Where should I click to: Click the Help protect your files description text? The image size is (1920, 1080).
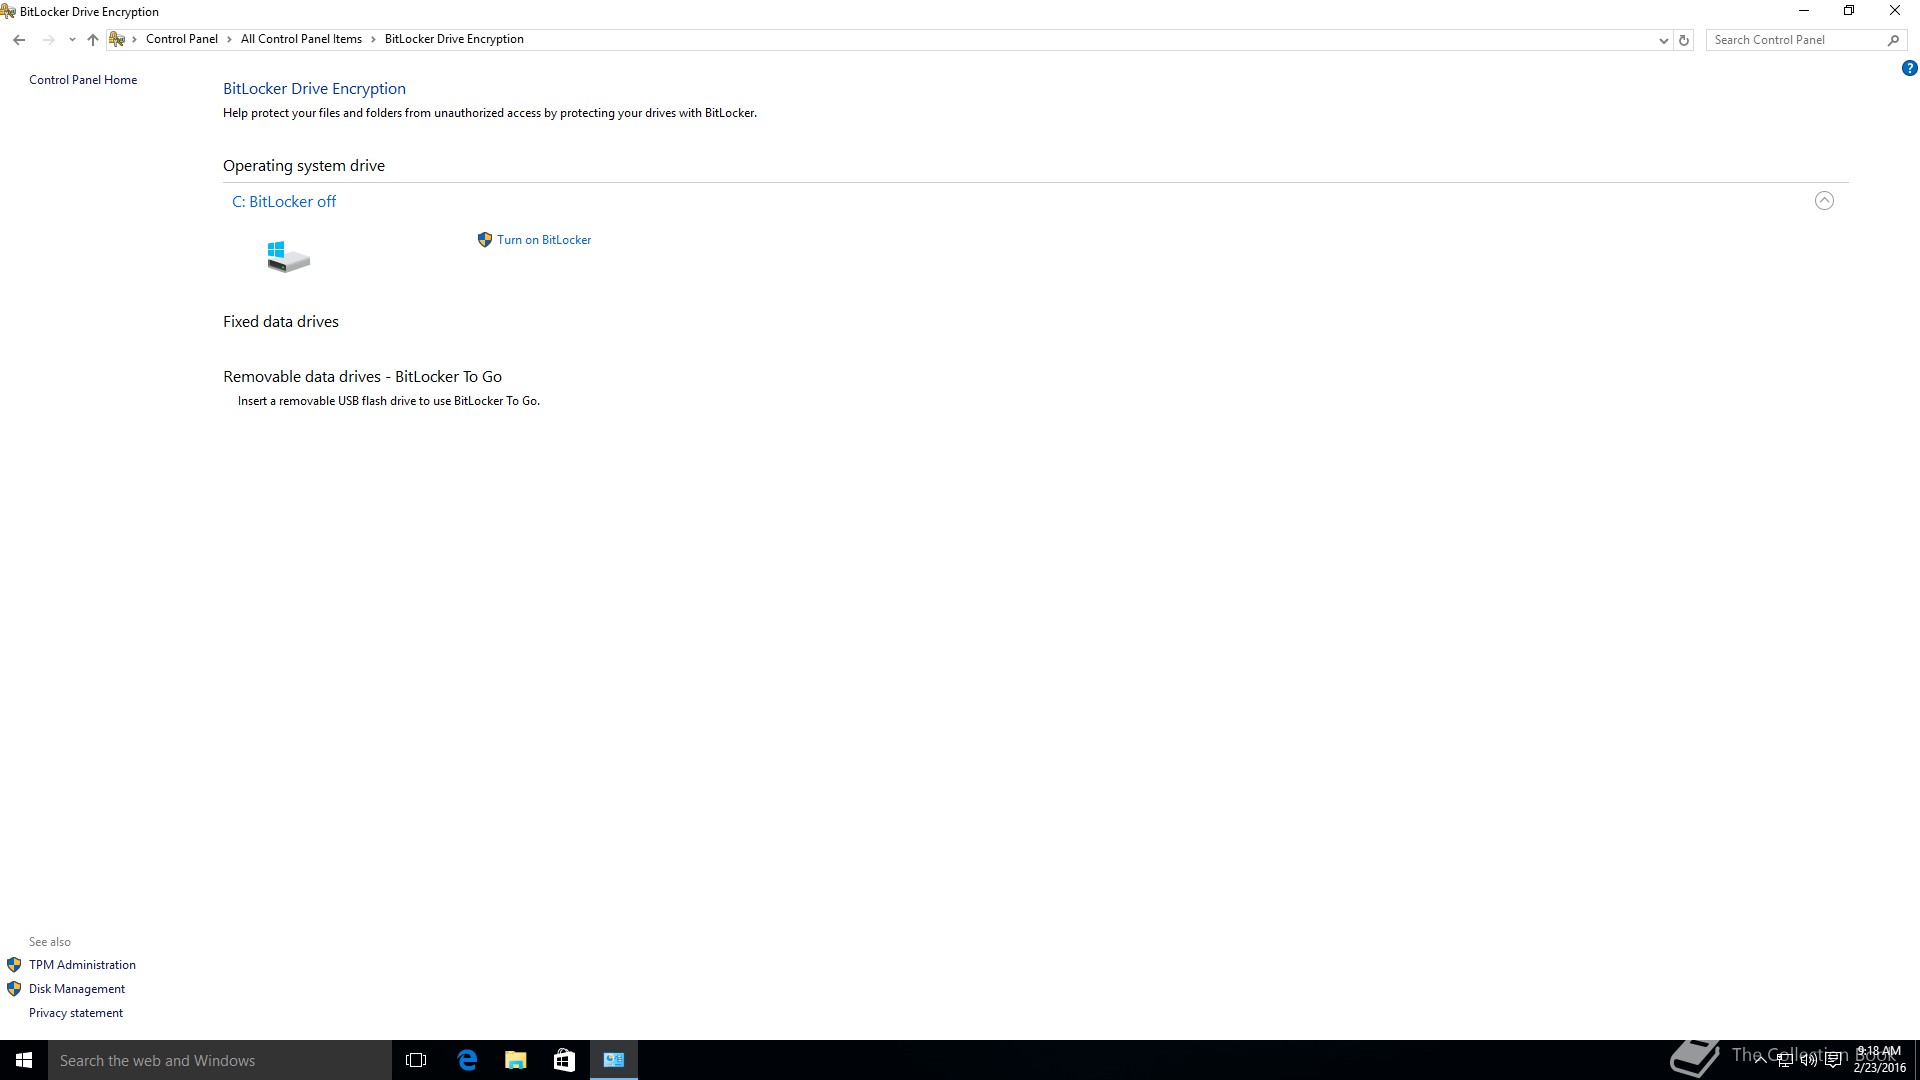(x=490, y=113)
